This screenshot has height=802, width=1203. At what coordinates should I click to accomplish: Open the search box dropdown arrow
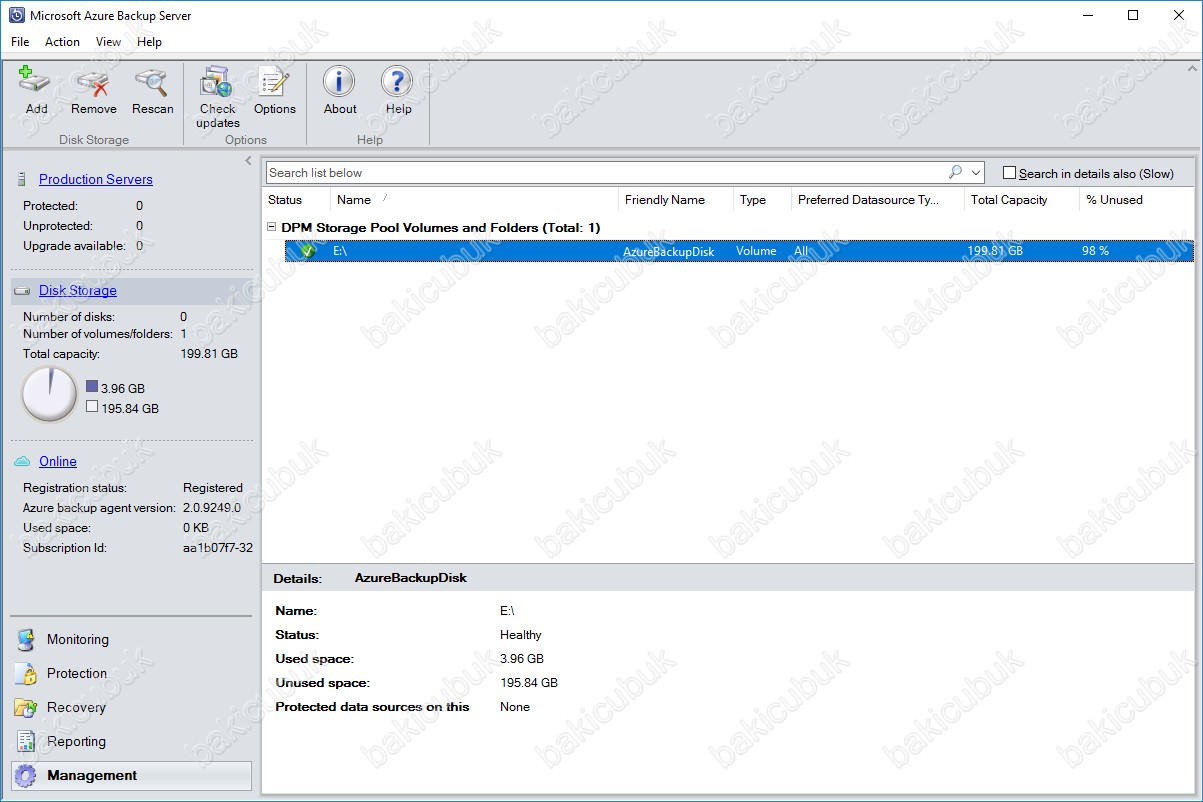point(976,173)
